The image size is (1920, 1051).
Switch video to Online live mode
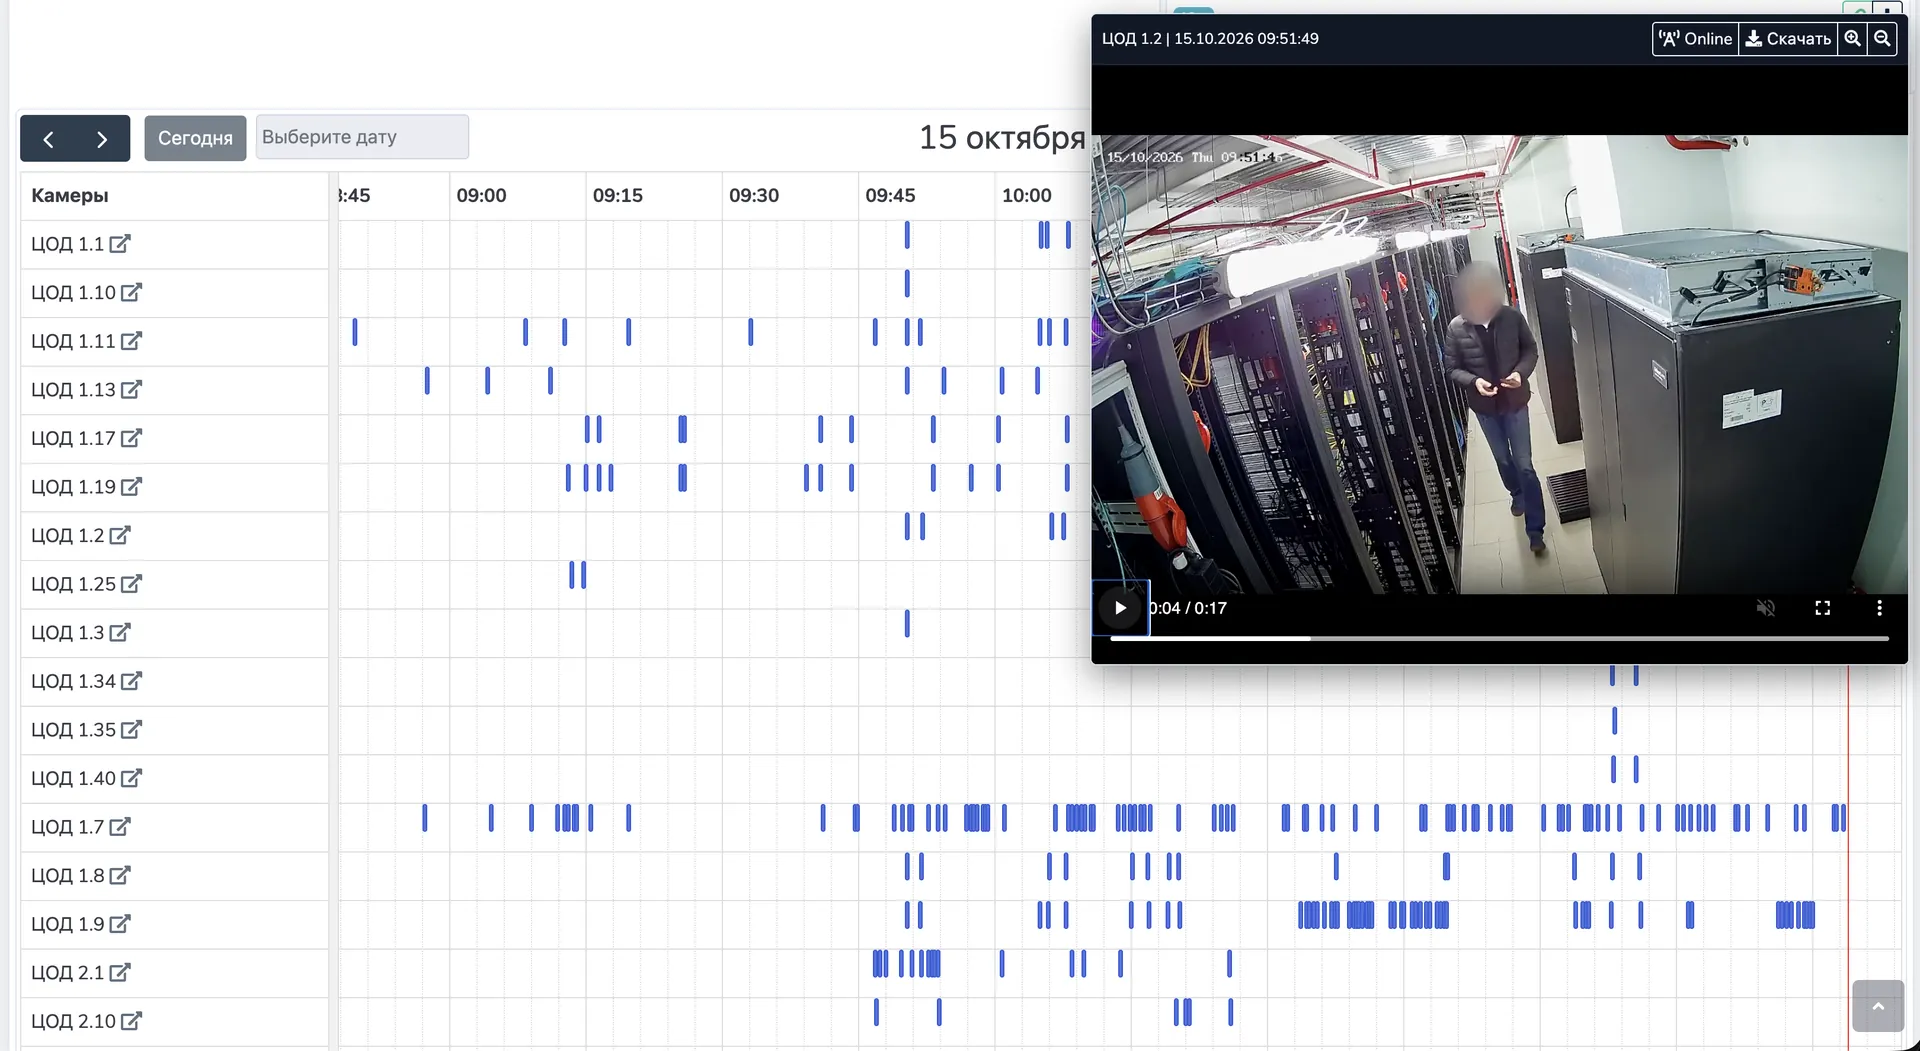1695,39
